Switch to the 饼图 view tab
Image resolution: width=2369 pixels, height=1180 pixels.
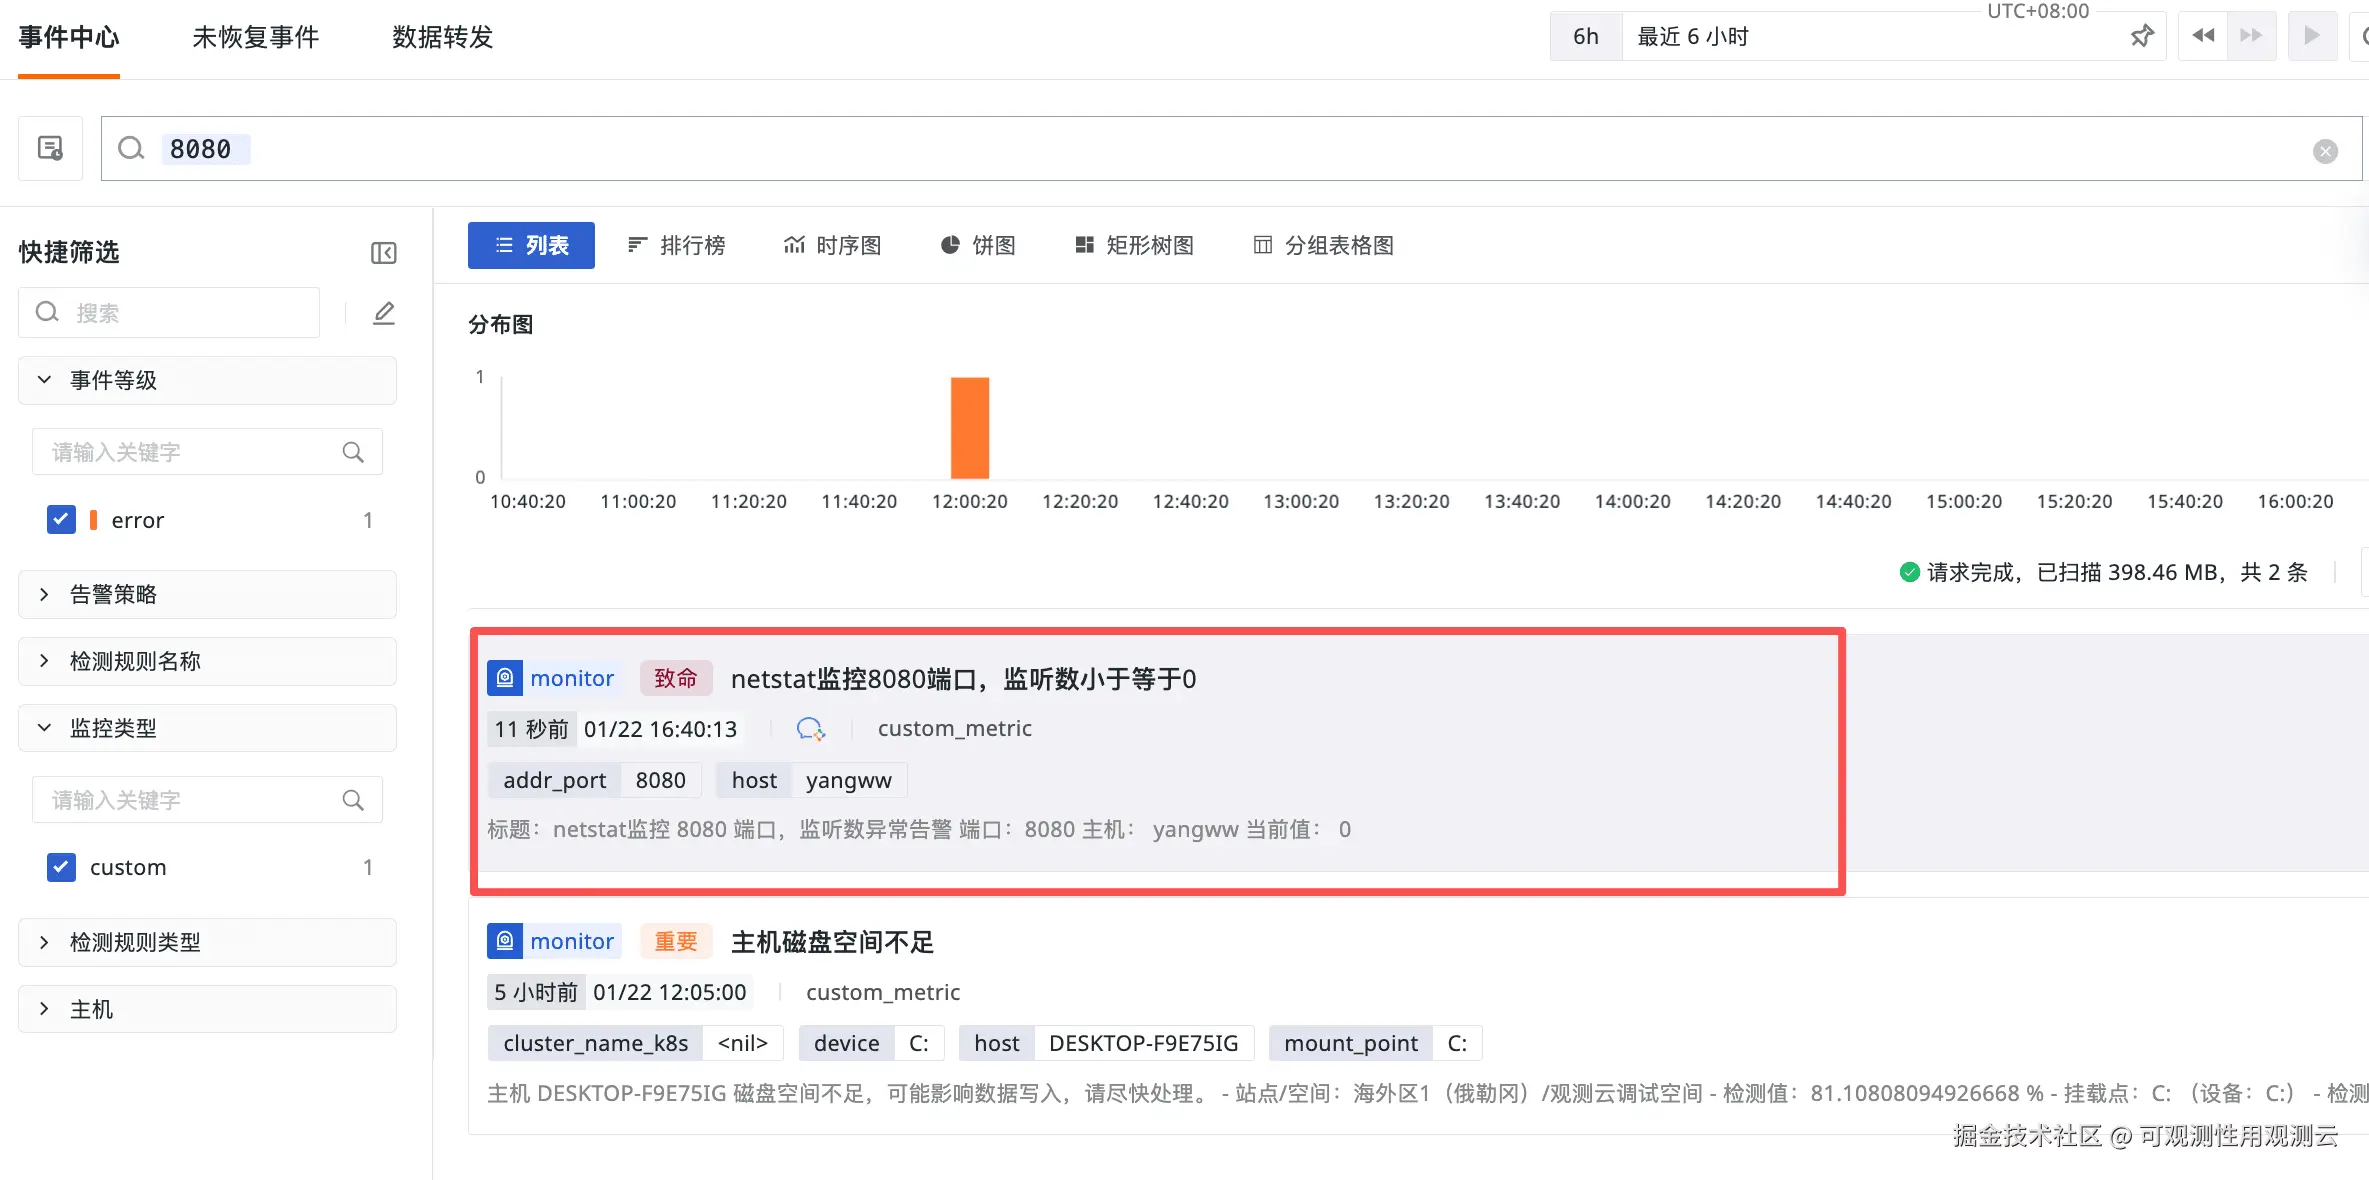(978, 245)
